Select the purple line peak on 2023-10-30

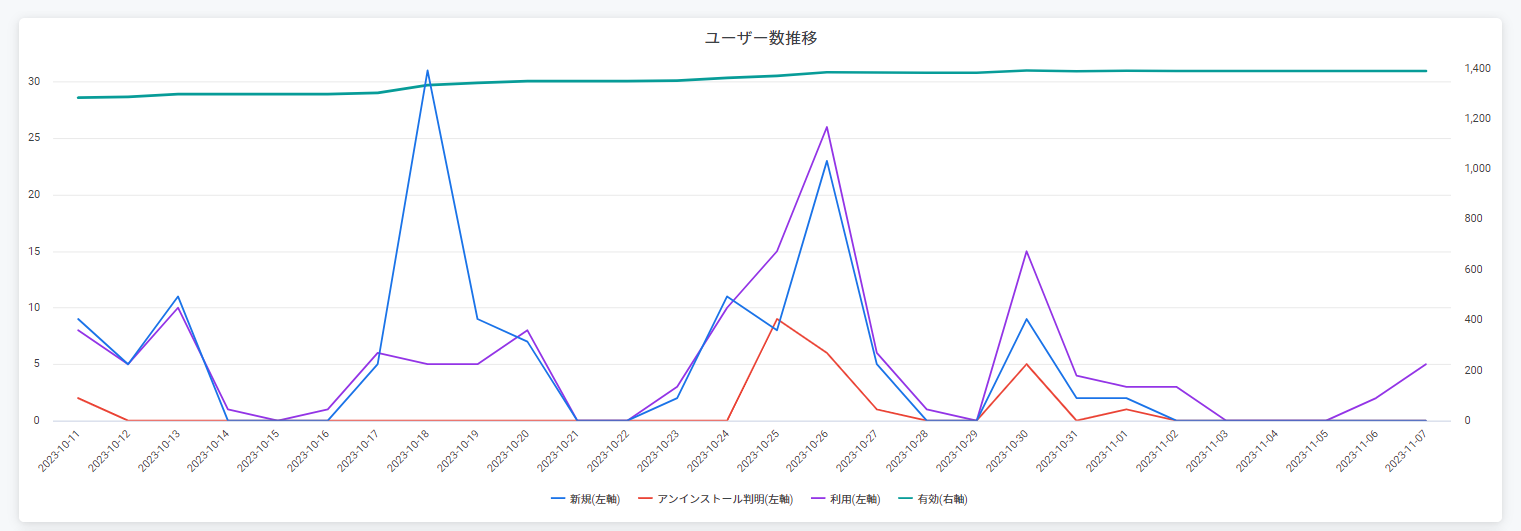pos(1026,251)
